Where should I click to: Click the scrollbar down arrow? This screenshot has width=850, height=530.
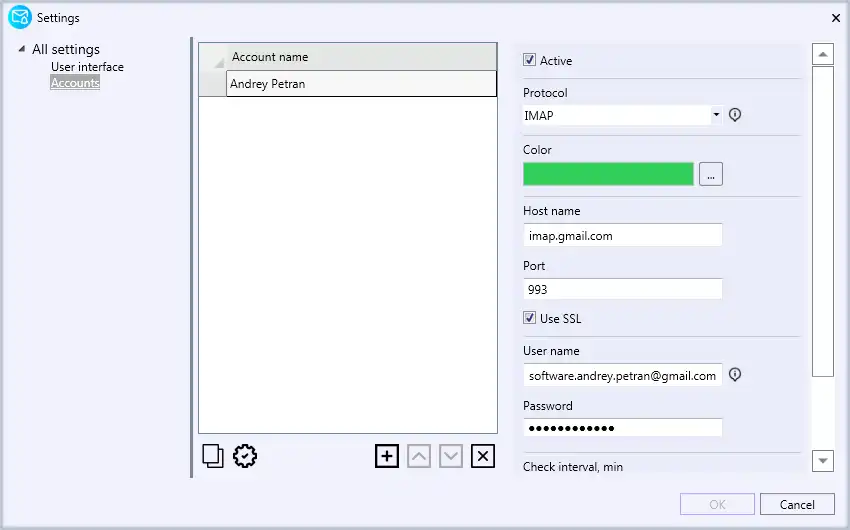click(x=822, y=461)
